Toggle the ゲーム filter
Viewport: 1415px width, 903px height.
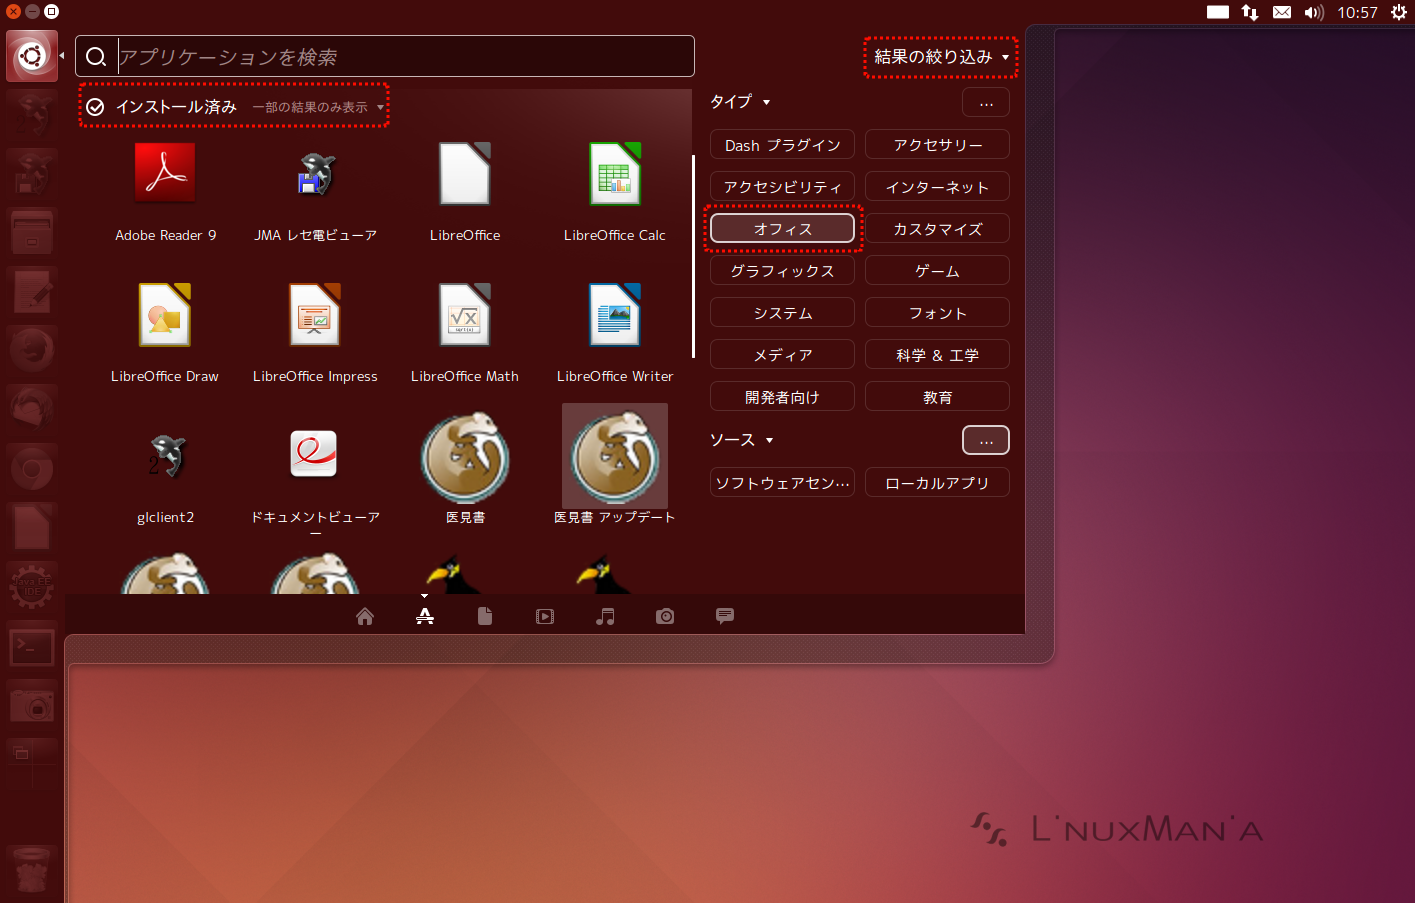(937, 271)
